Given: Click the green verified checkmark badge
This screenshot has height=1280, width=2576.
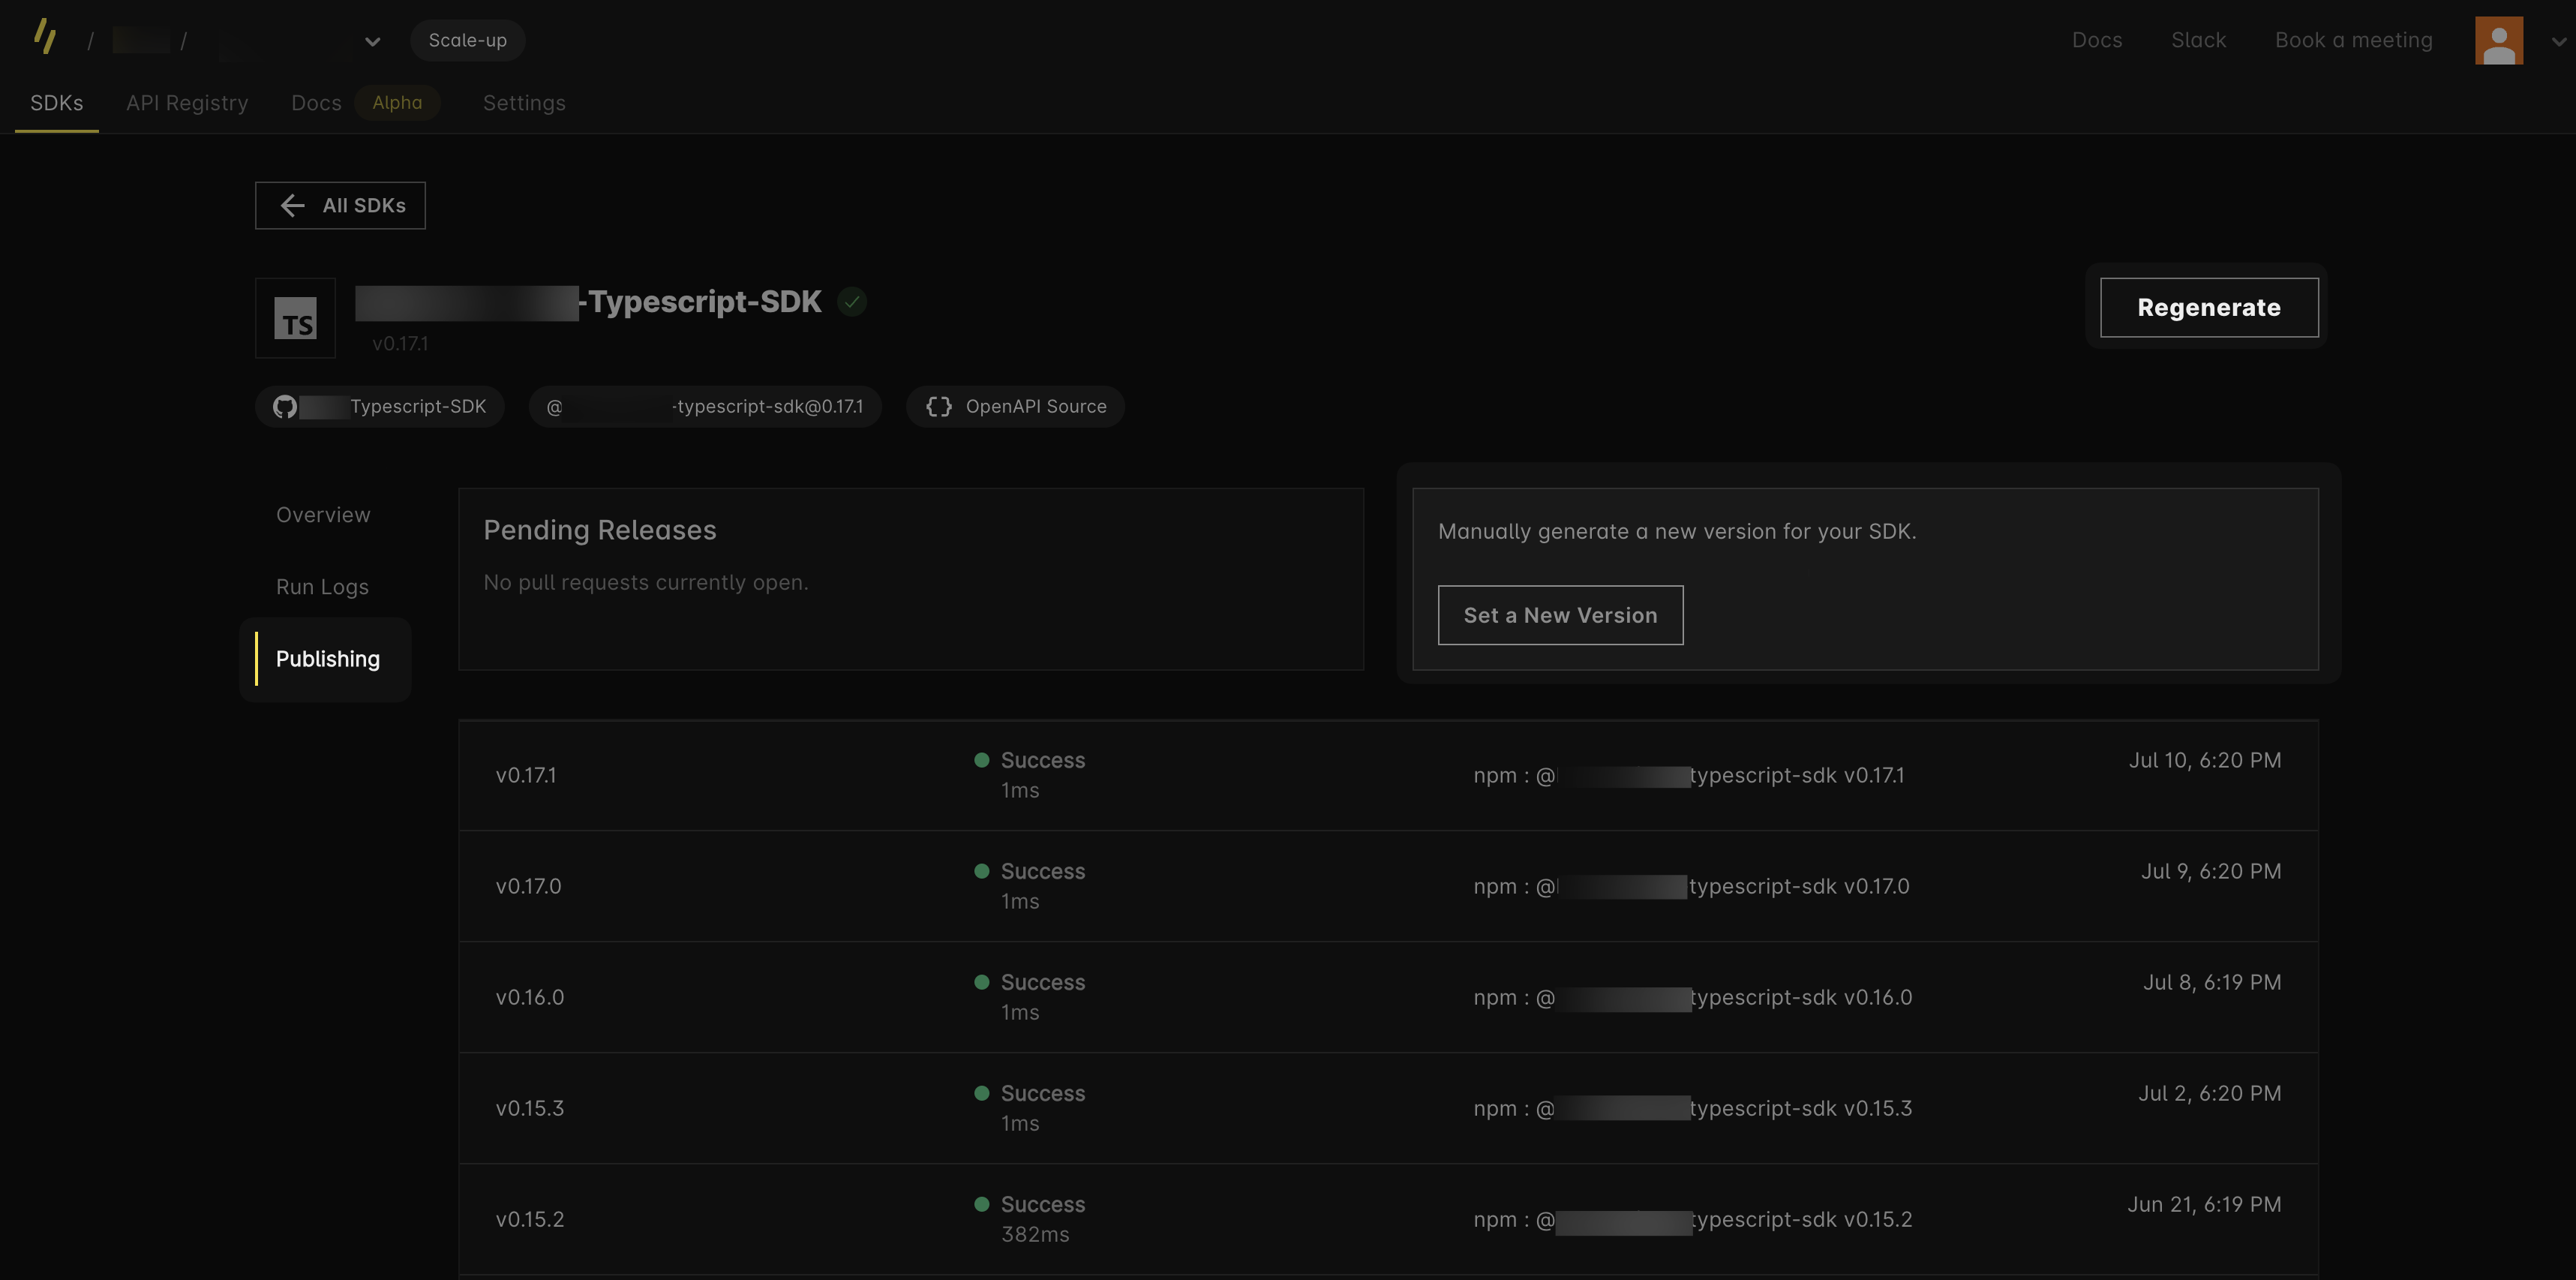Looking at the screenshot, I should pyautogui.click(x=852, y=302).
